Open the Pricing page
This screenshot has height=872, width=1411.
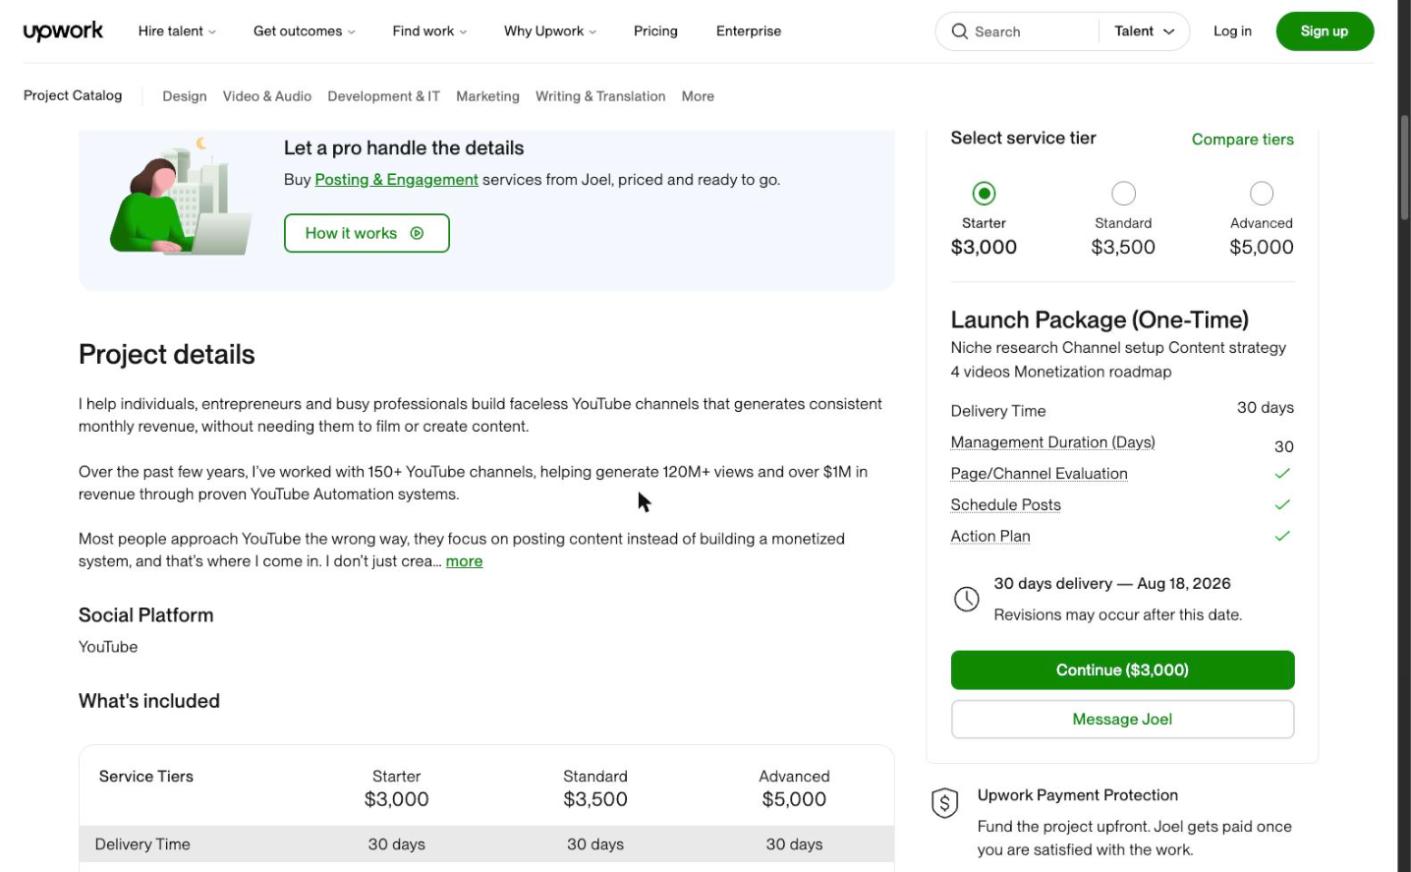pos(655,31)
